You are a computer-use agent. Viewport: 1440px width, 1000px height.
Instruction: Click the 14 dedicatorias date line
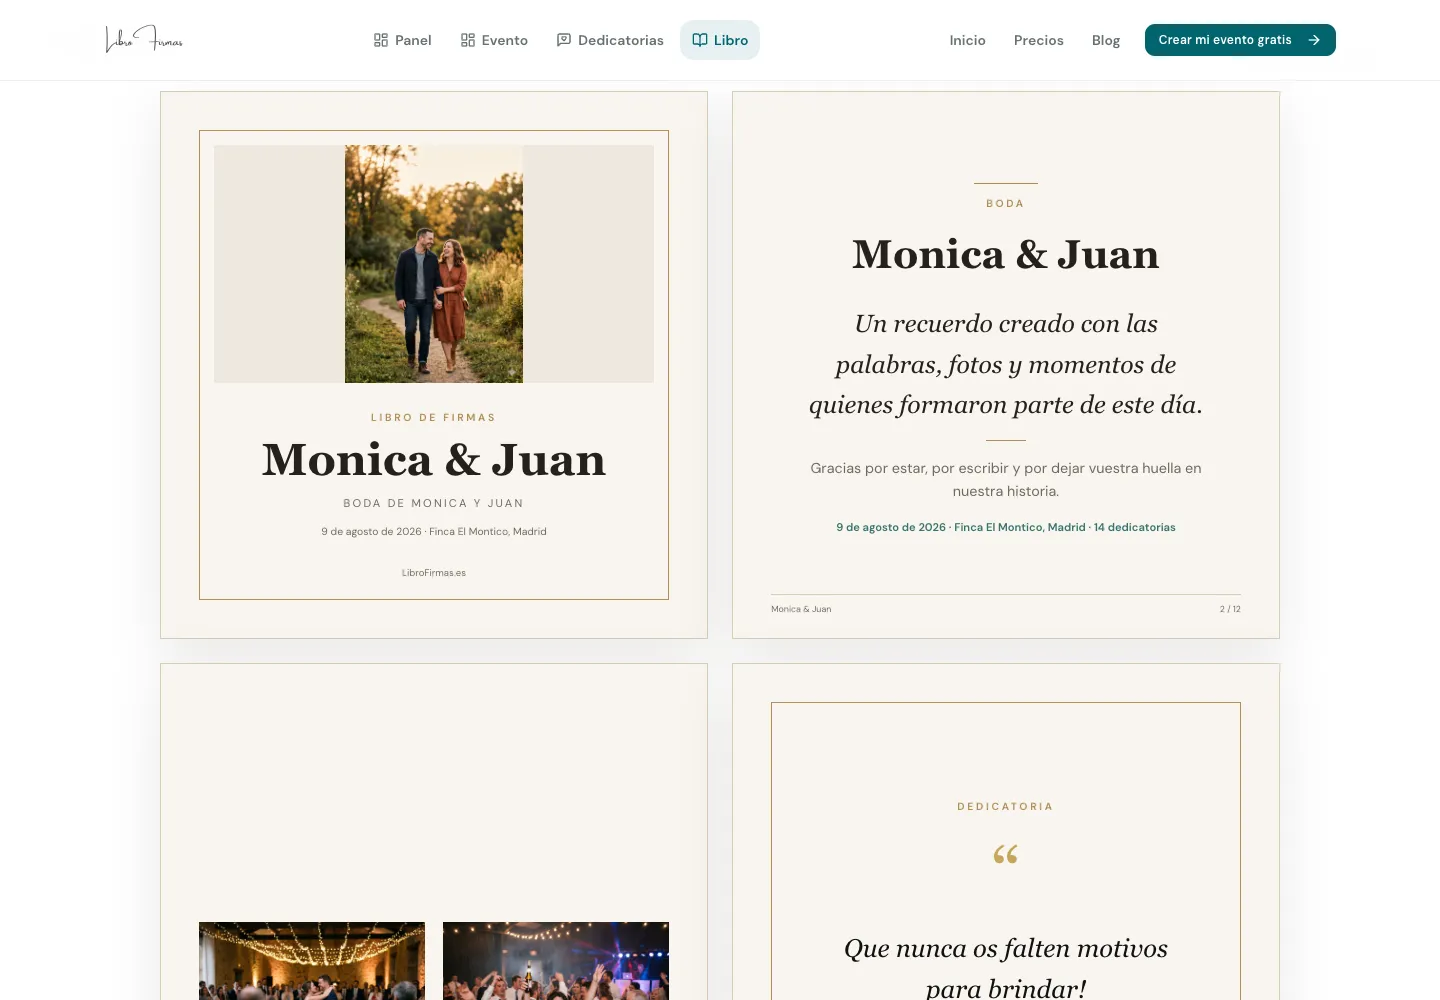(x=1006, y=527)
